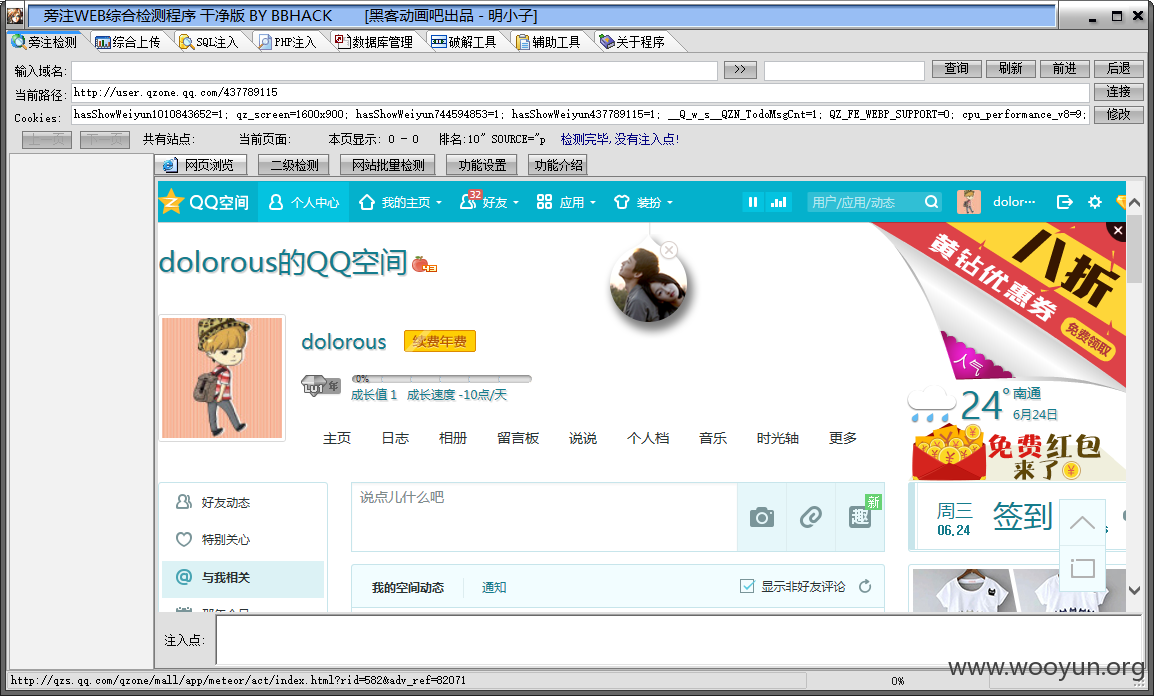Viewport: 1154px width, 696px height.
Task: Close the couple photo bubble
Action: [668, 250]
